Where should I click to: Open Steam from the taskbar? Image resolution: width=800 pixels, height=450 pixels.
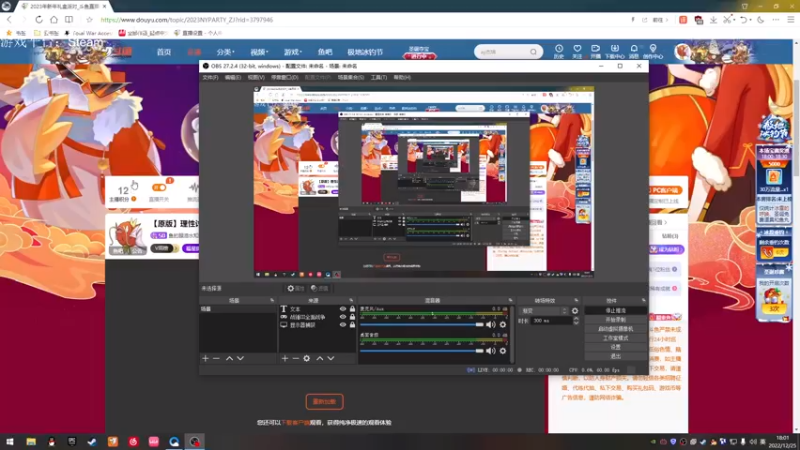click(92, 442)
